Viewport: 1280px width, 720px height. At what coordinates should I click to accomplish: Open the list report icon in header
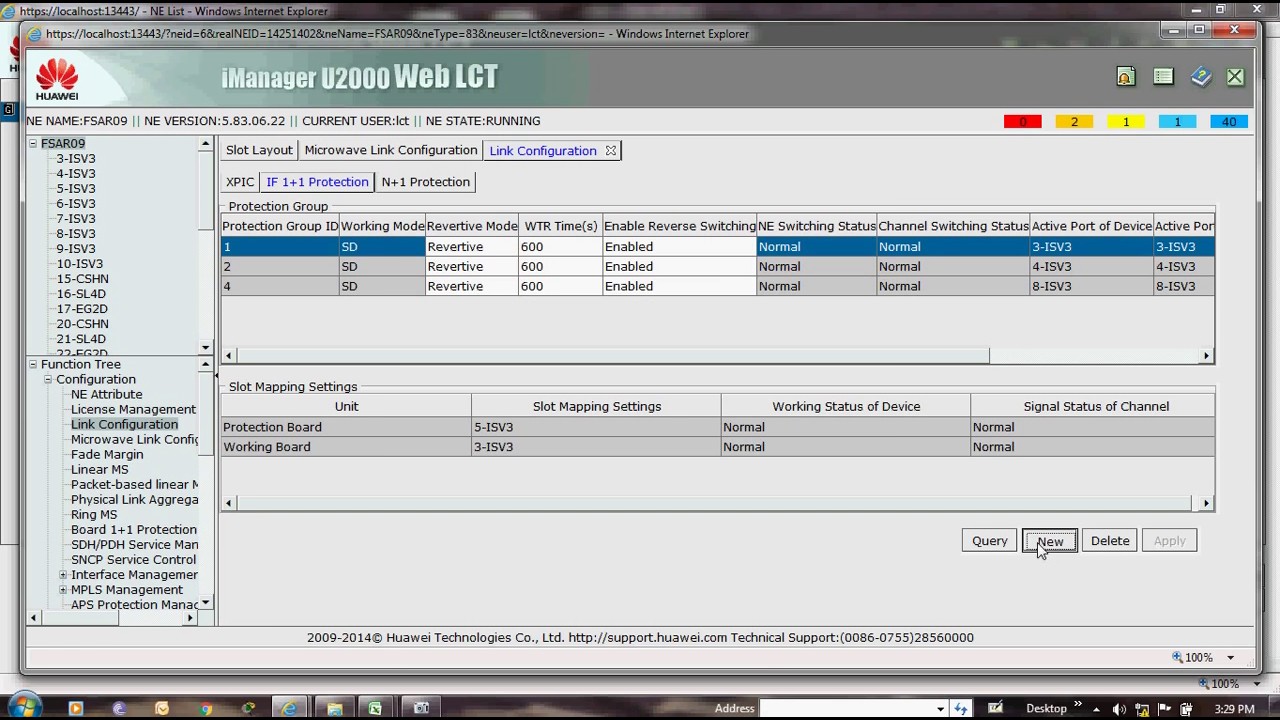click(x=1163, y=77)
